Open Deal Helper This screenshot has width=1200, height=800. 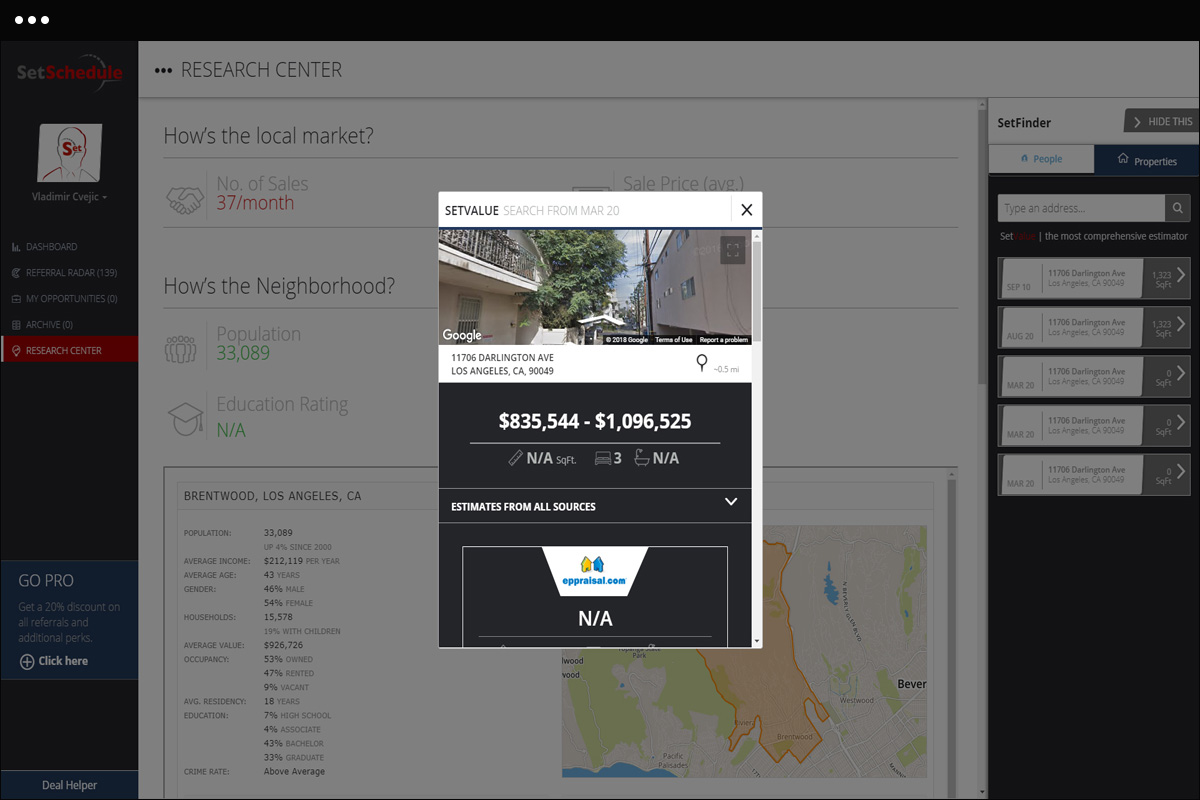pyautogui.click(x=69, y=785)
